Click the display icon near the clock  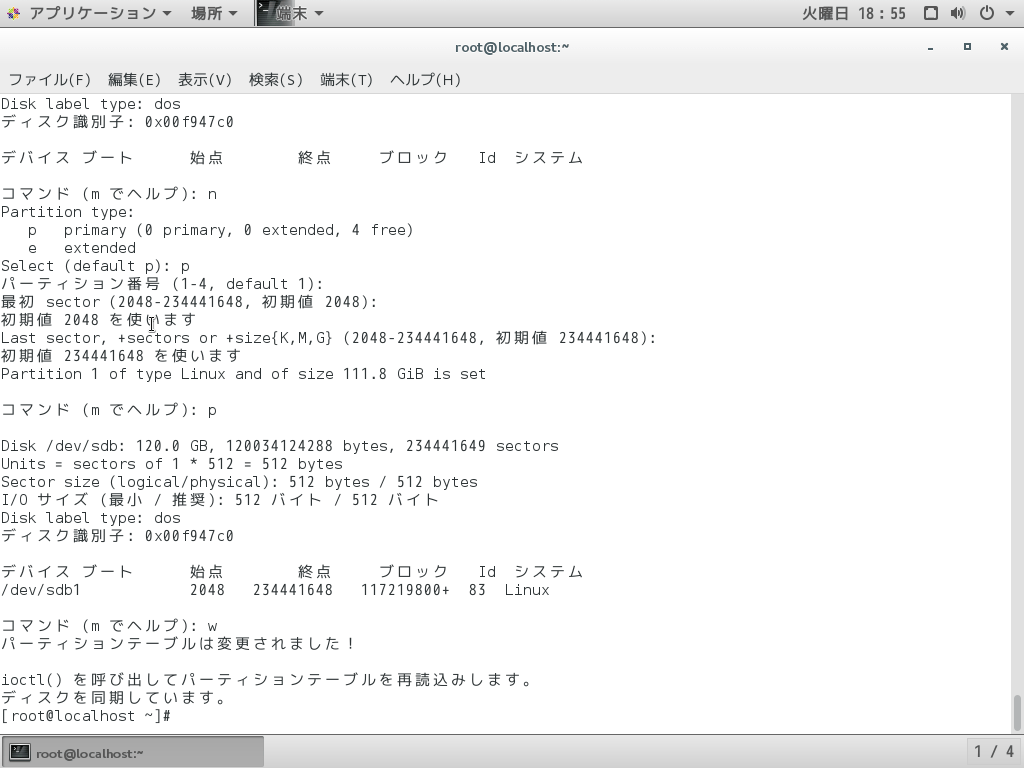pos(932,13)
